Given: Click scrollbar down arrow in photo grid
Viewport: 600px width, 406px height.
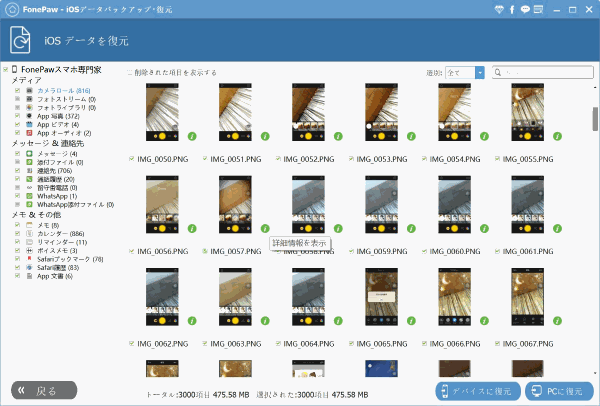Looking at the screenshot, I should pos(595,373).
